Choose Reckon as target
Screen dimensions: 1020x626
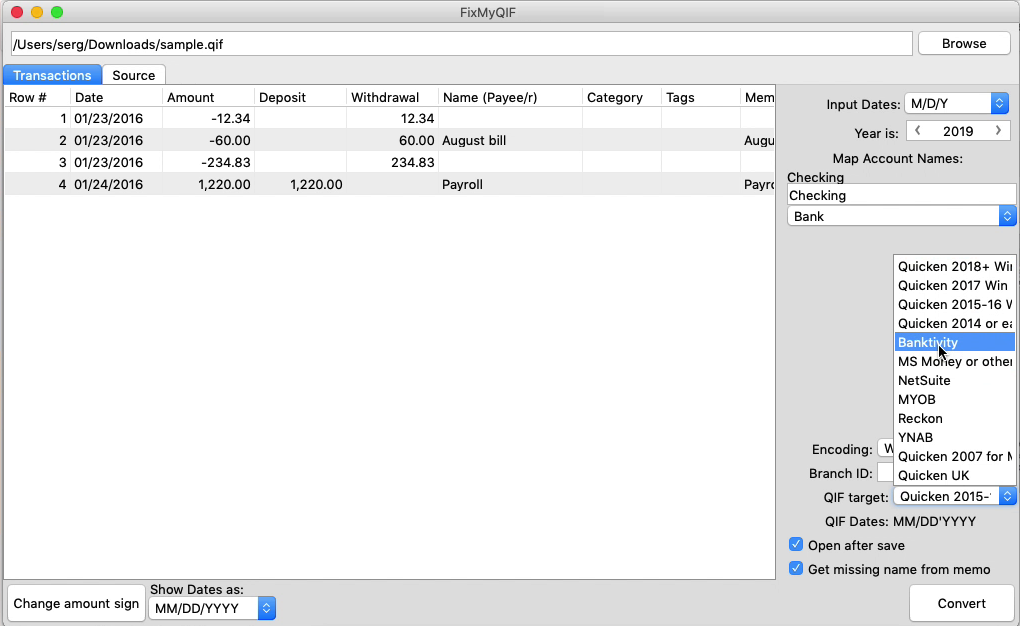pyautogui.click(x=954, y=418)
